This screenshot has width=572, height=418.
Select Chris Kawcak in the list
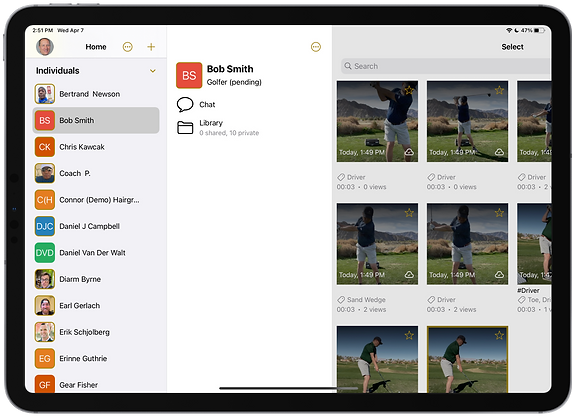click(x=96, y=147)
